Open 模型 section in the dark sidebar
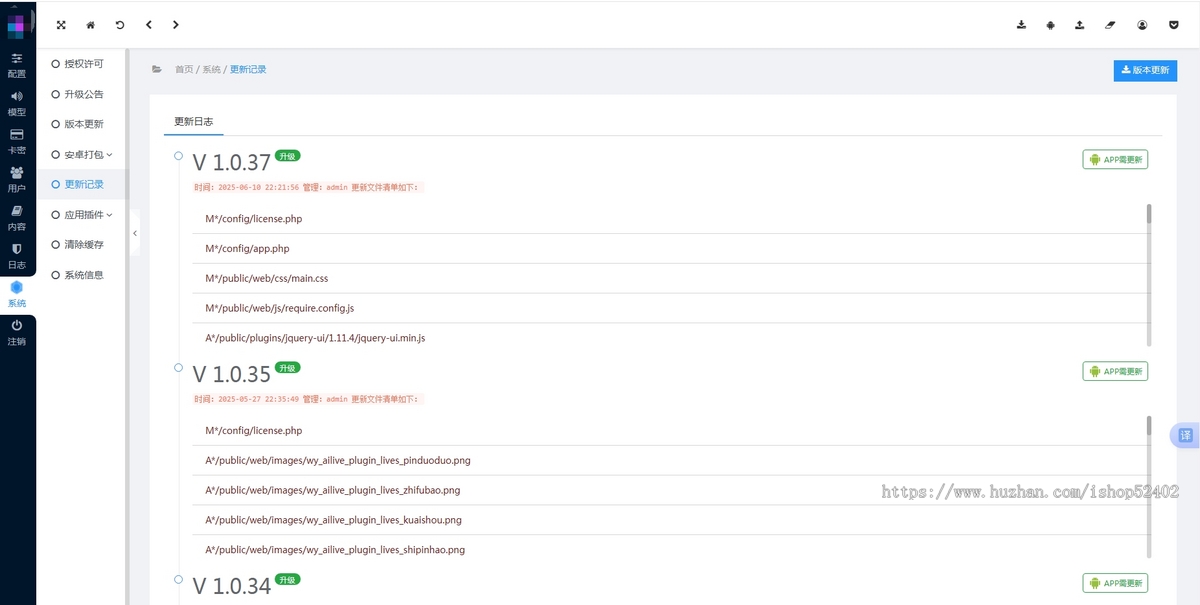This screenshot has width=1200, height=605. [17, 103]
